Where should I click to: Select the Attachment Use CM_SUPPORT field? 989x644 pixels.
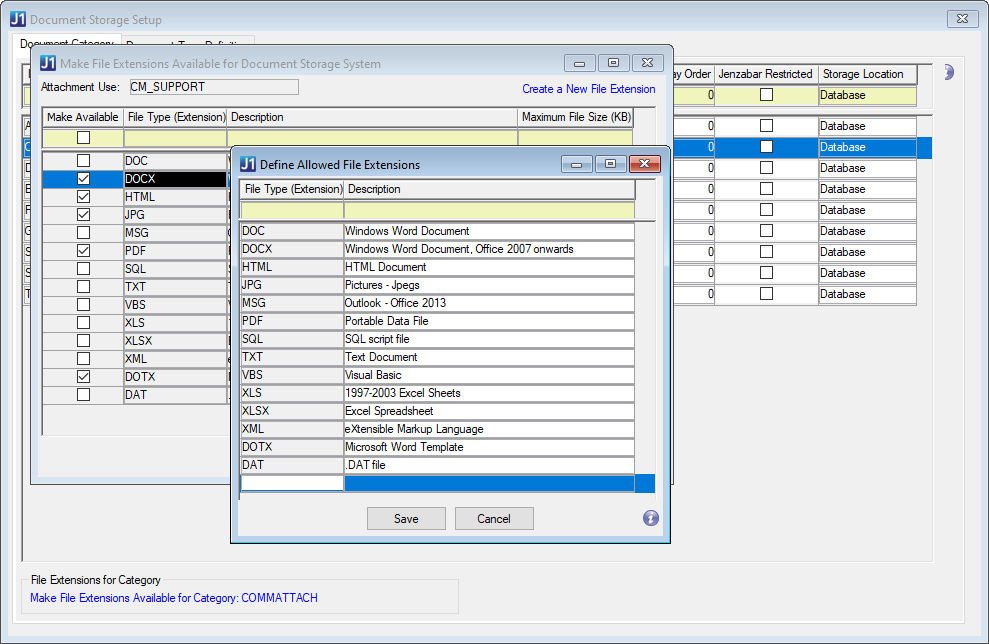click(213, 87)
